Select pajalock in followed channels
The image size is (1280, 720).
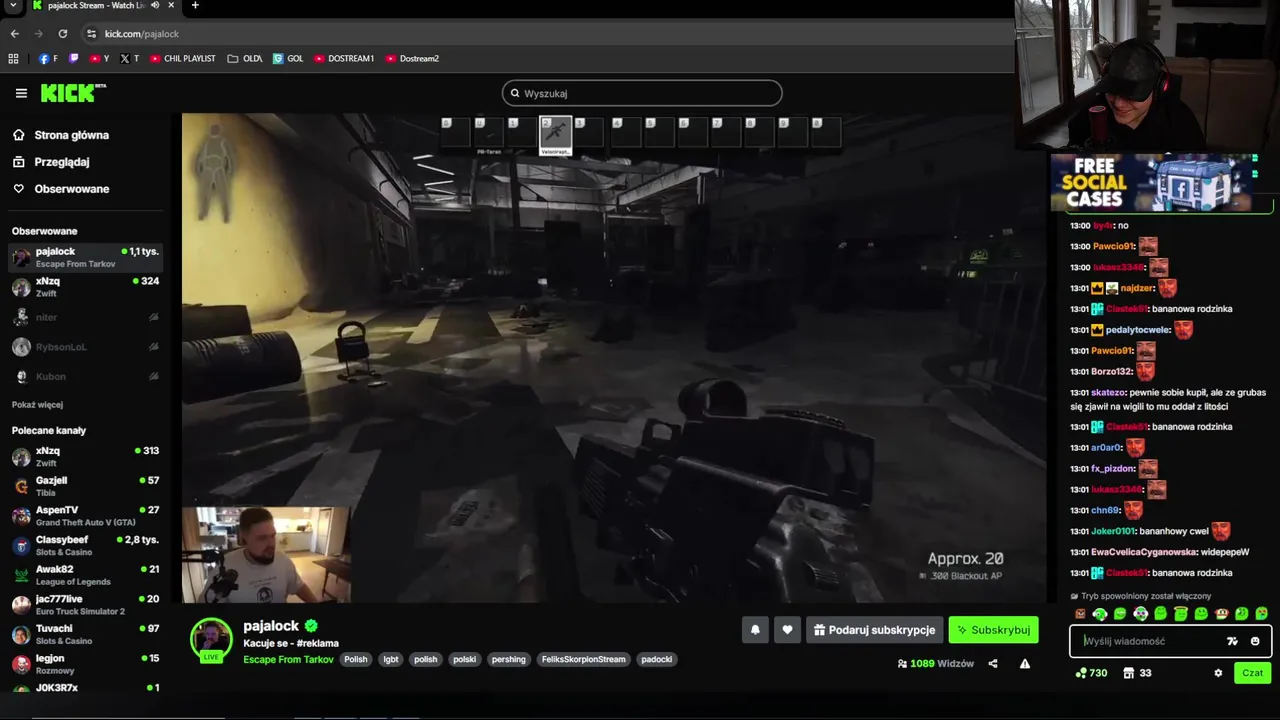[85, 257]
